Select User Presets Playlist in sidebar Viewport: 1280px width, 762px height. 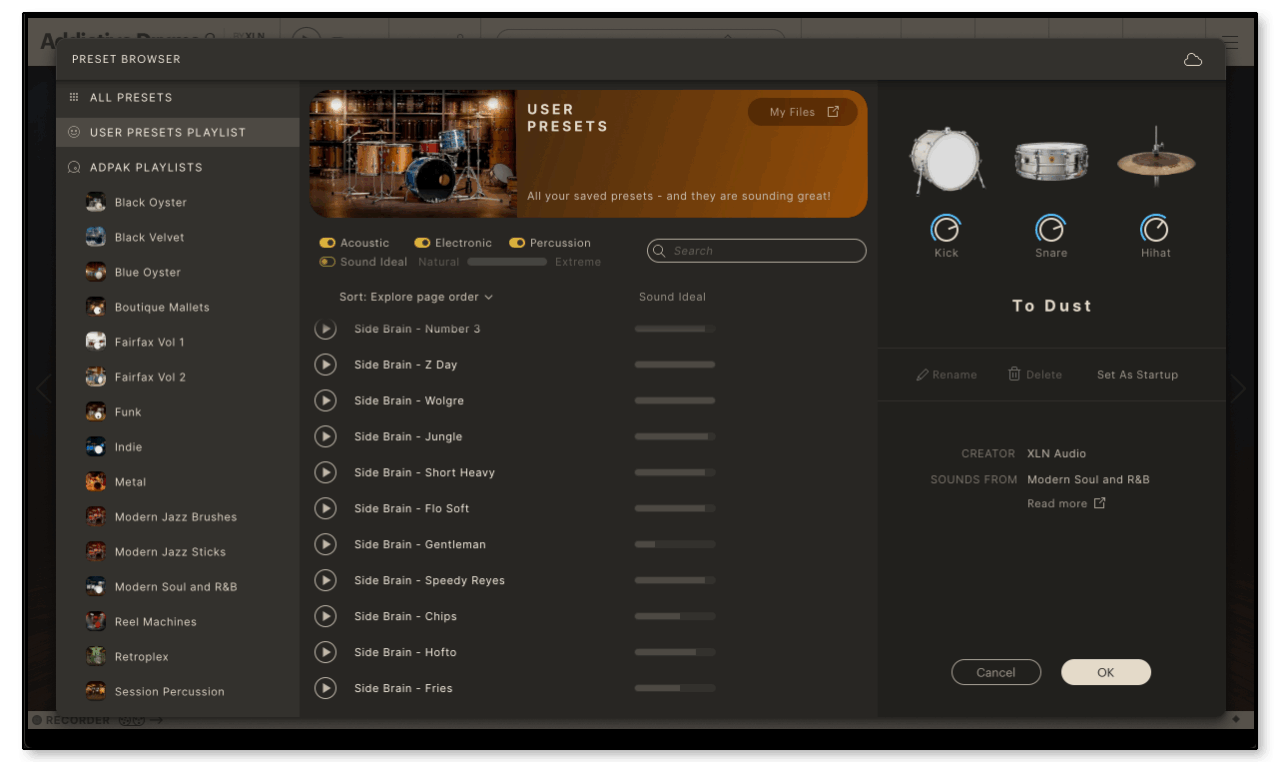[x=178, y=133]
